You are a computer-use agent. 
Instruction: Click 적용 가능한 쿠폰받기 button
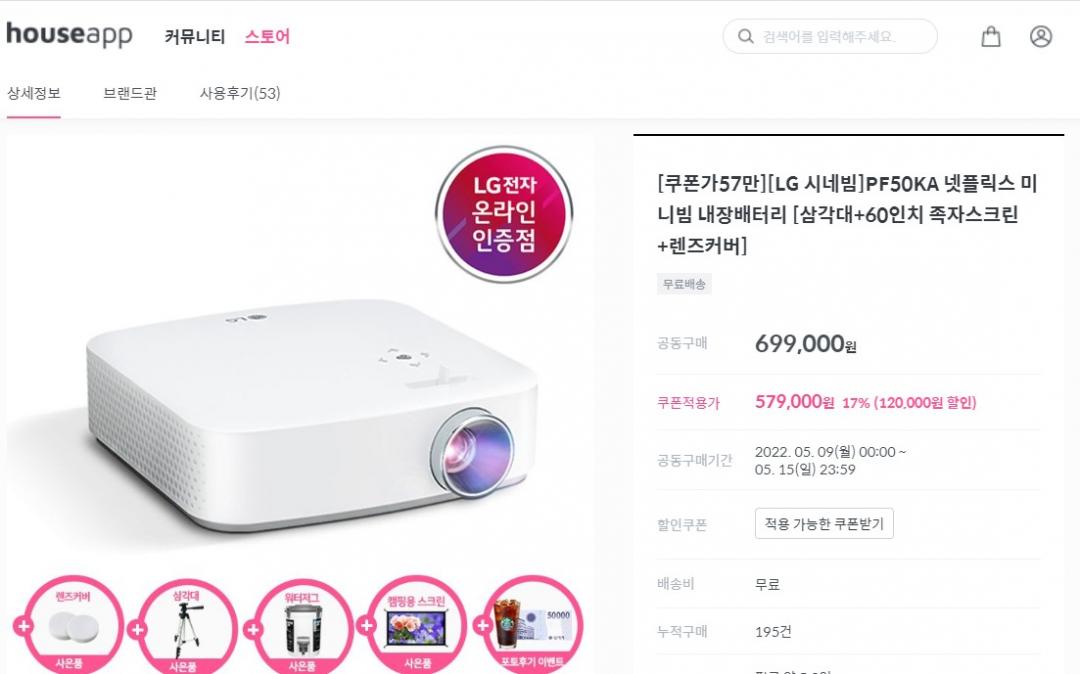tap(824, 523)
